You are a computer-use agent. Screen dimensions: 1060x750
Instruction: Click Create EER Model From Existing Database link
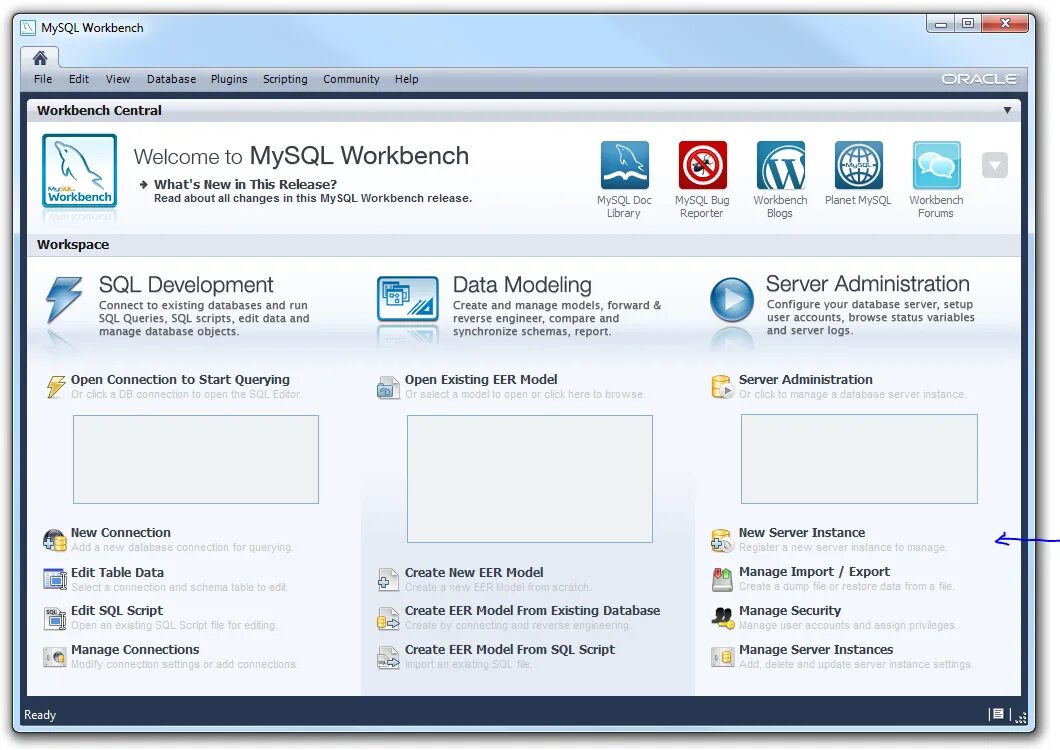pyautogui.click(x=532, y=610)
